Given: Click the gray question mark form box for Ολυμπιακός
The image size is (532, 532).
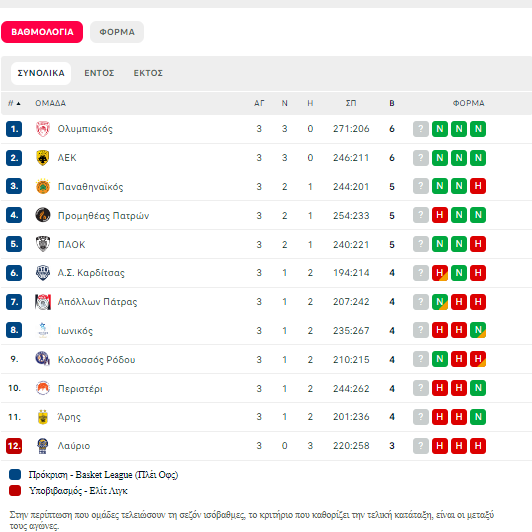Looking at the screenshot, I should click(421, 129).
